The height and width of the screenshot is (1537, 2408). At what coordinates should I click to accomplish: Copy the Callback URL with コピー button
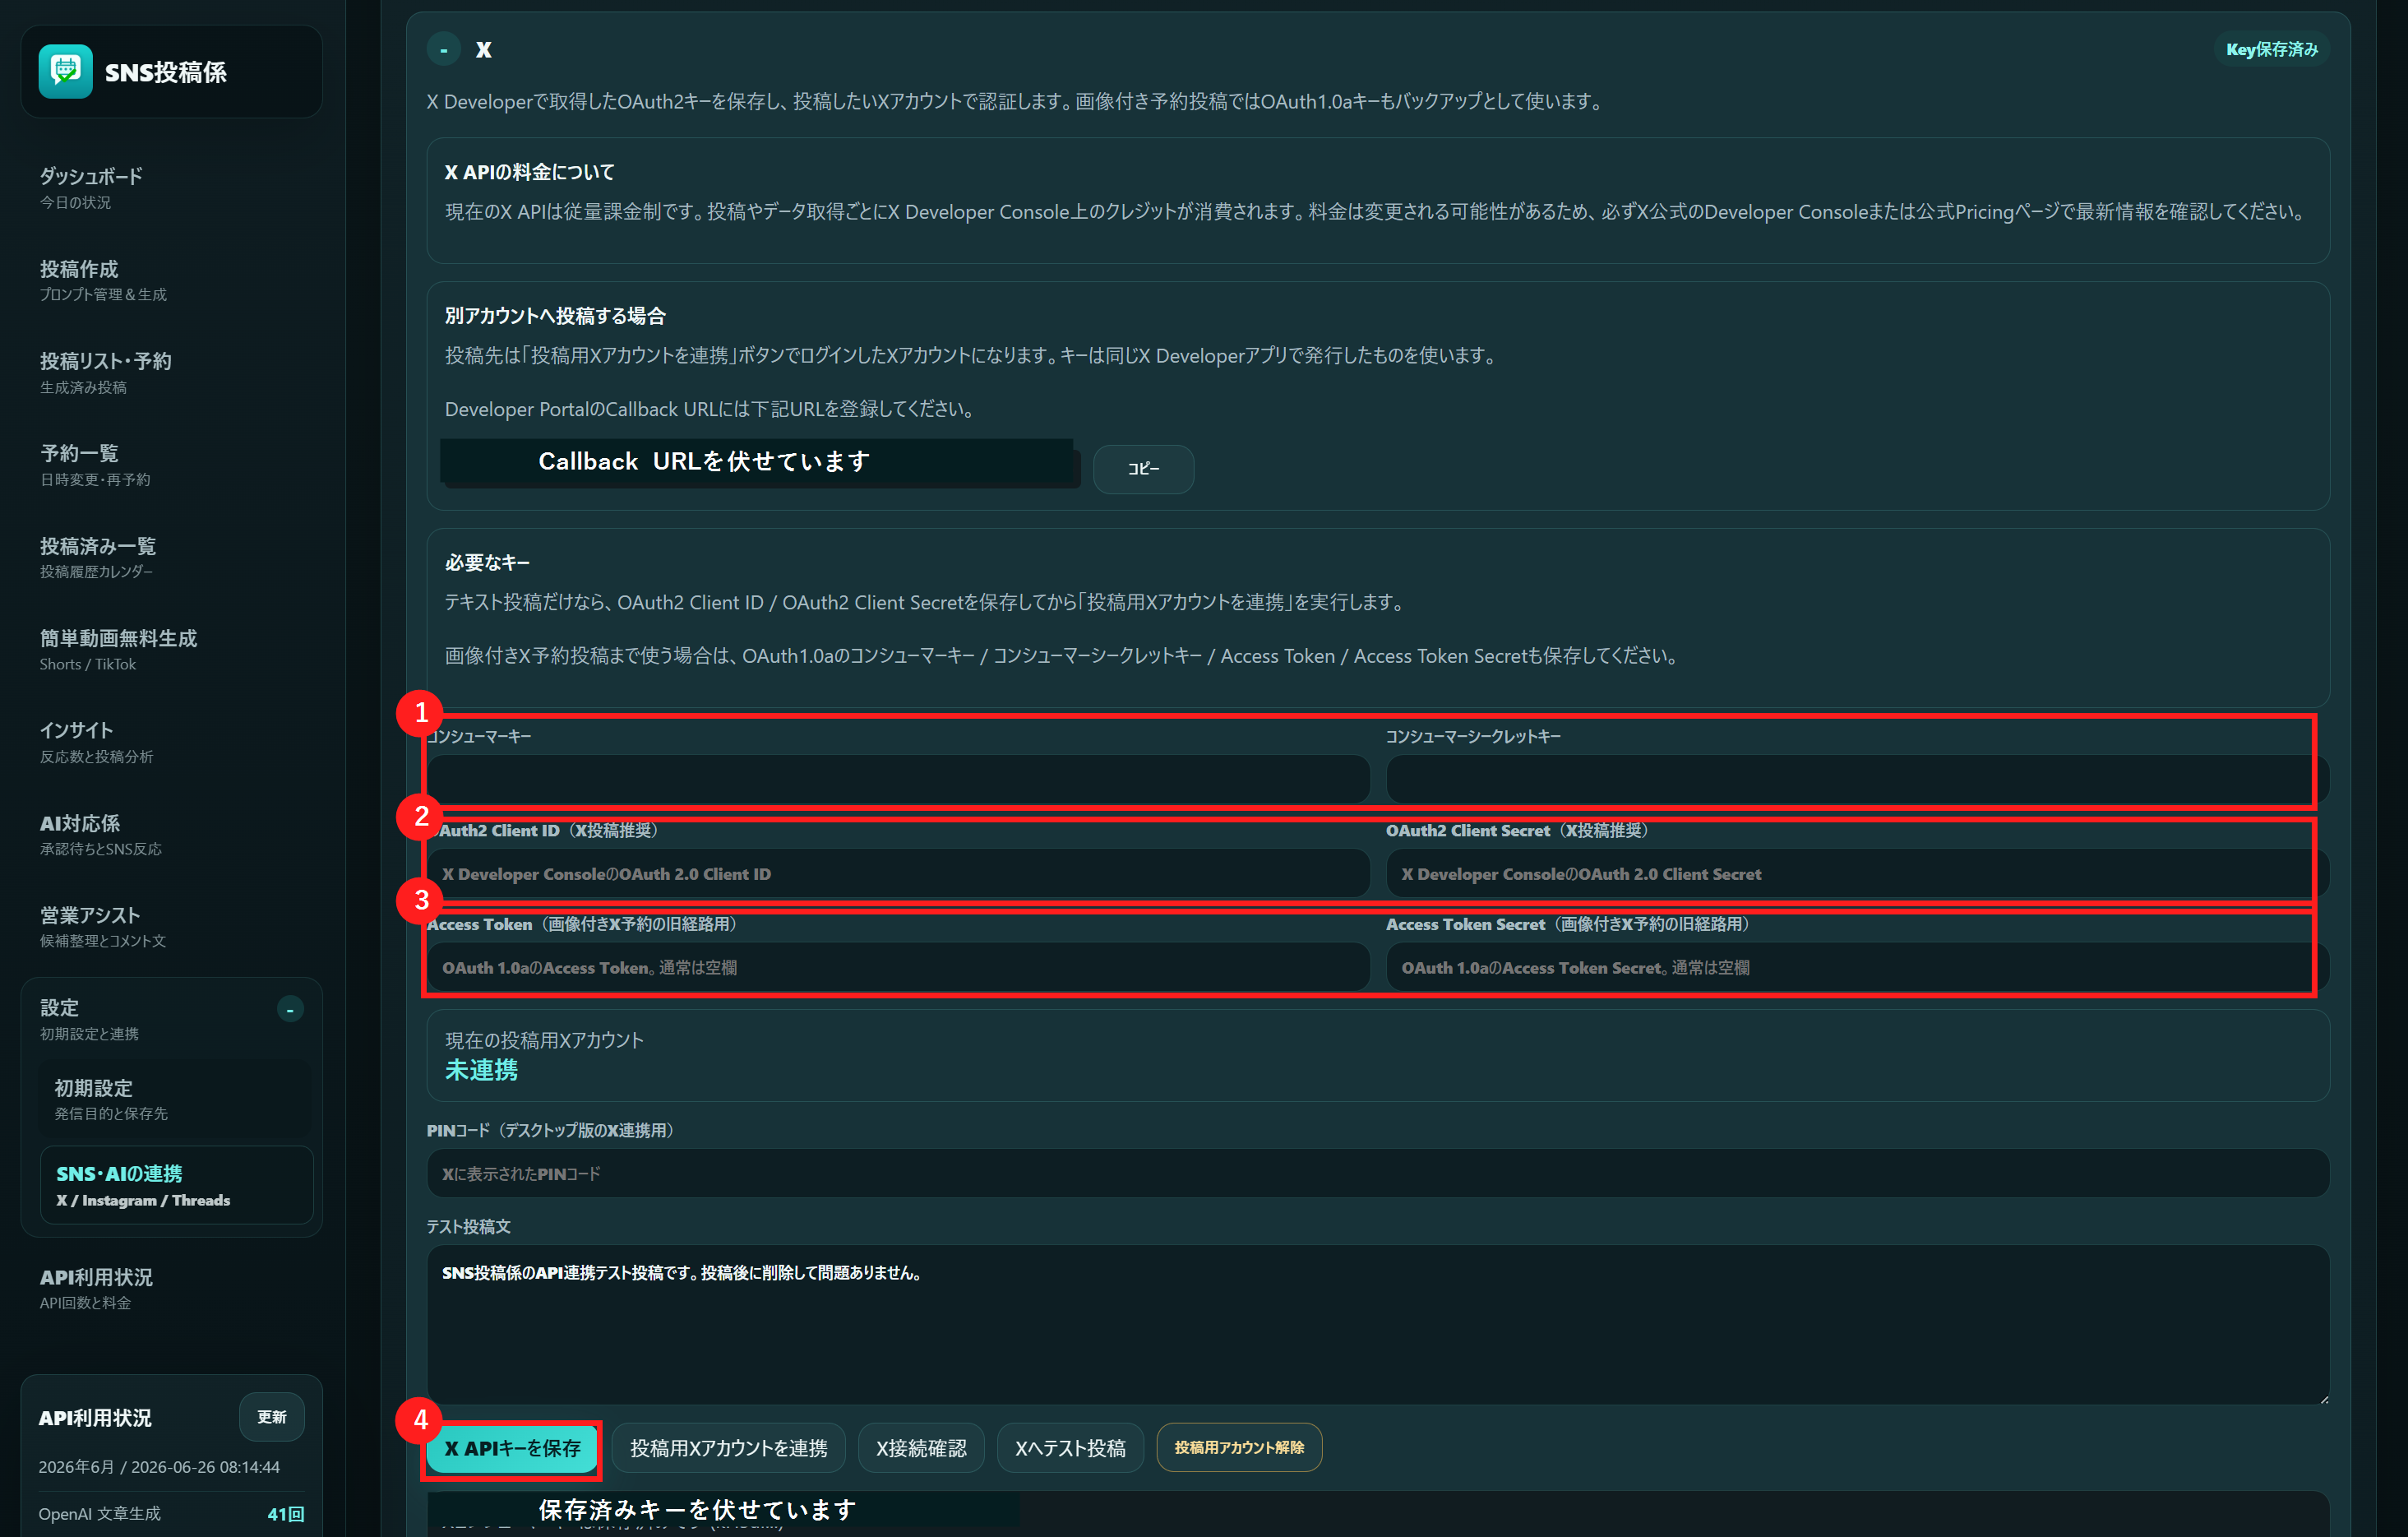[1143, 469]
